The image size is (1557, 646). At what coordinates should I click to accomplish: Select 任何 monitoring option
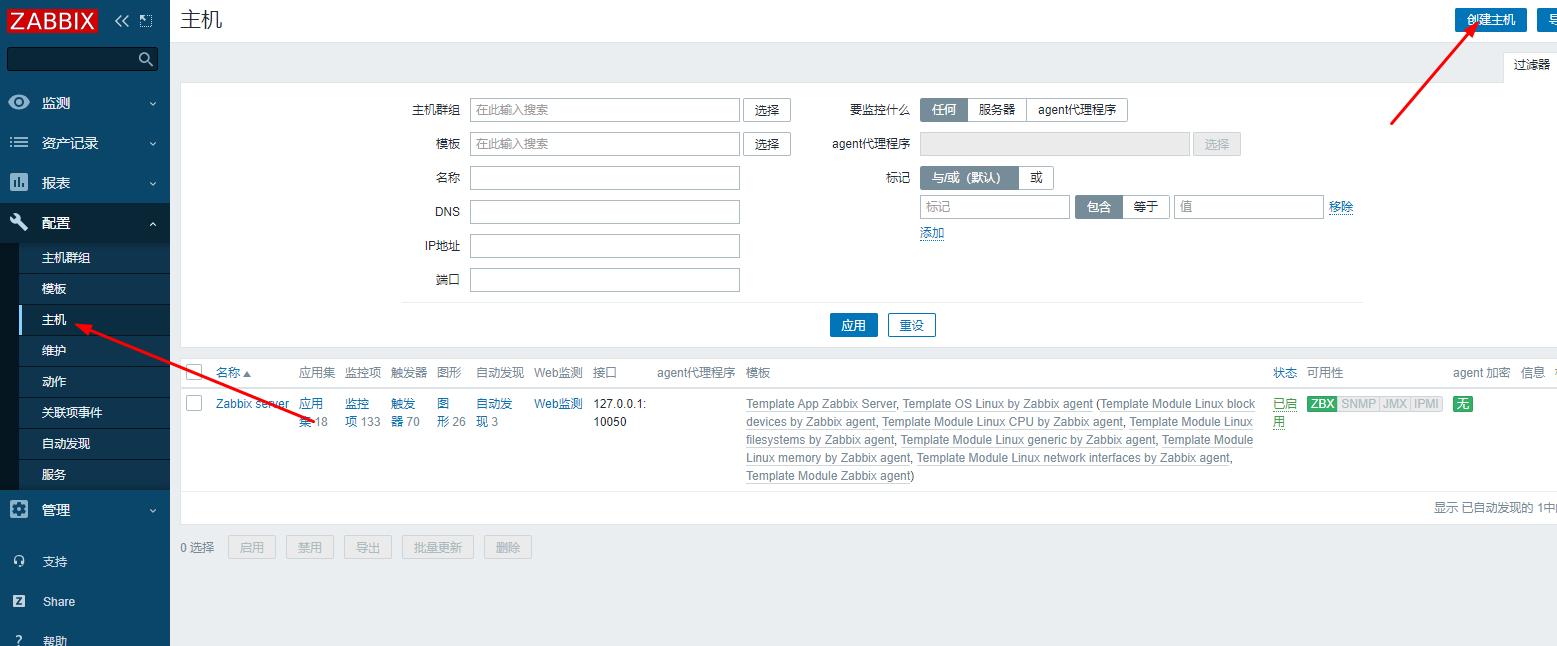pos(944,110)
